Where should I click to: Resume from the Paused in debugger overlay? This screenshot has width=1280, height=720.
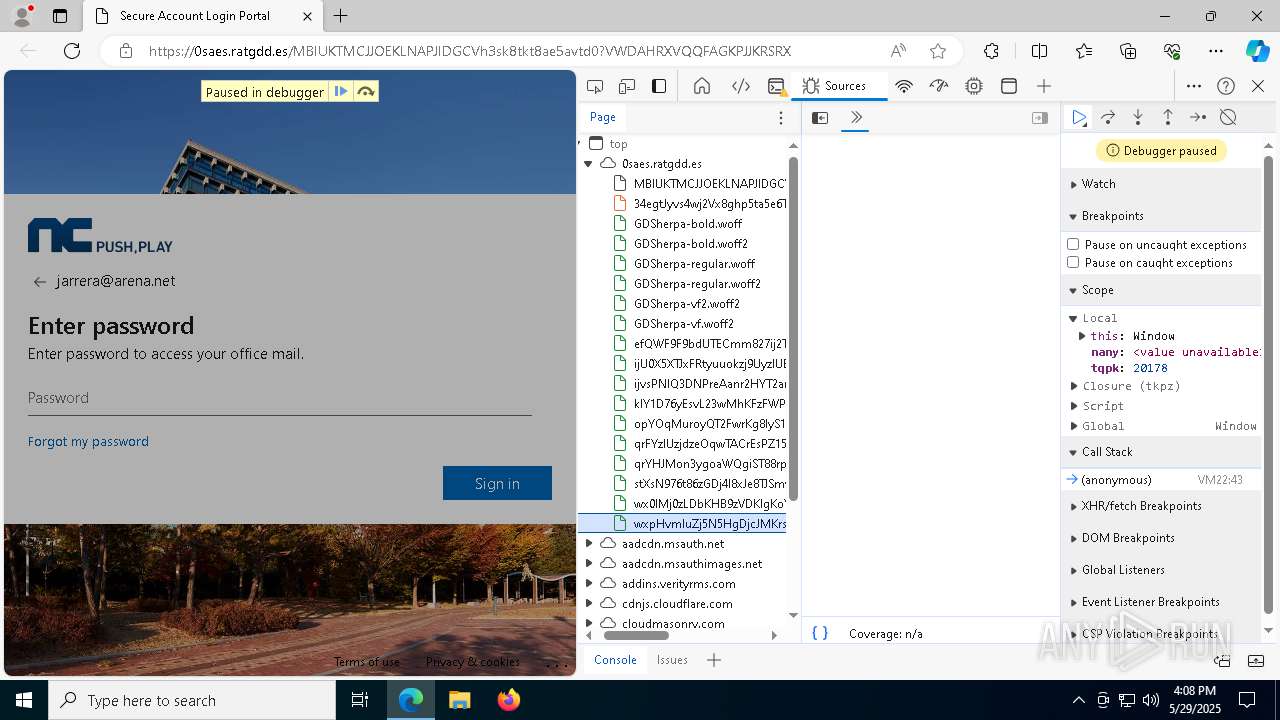point(341,92)
